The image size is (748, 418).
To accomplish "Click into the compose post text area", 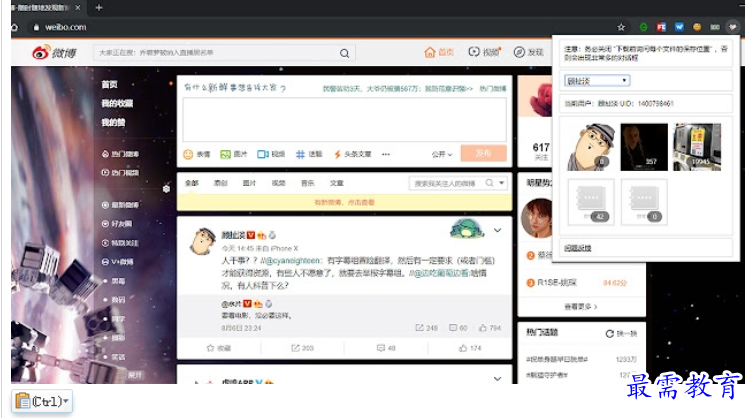I will (x=344, y=120).
